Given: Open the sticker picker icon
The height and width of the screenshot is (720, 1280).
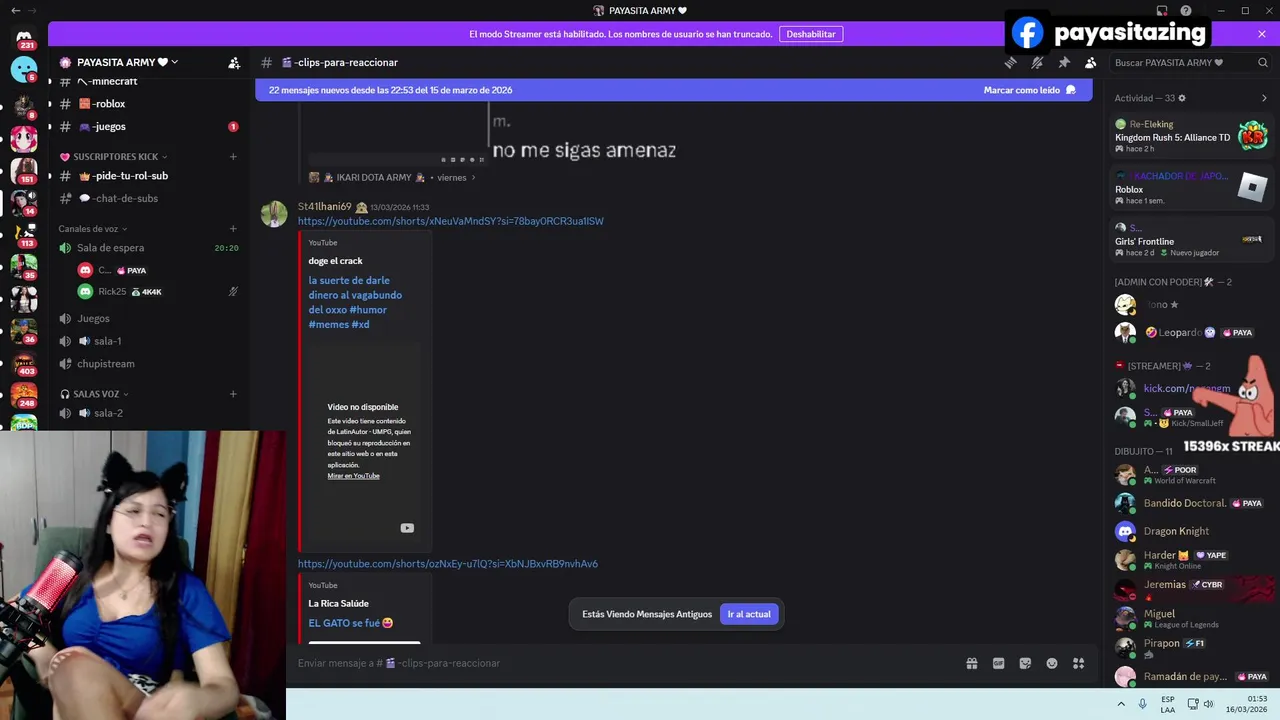Looking at the screenshot, I should pyautogui.click(x=1025, y=663).
